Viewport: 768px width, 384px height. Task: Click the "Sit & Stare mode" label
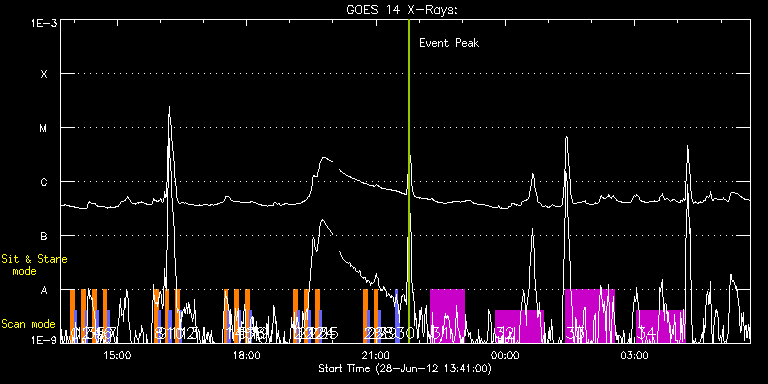click(34, 264)
